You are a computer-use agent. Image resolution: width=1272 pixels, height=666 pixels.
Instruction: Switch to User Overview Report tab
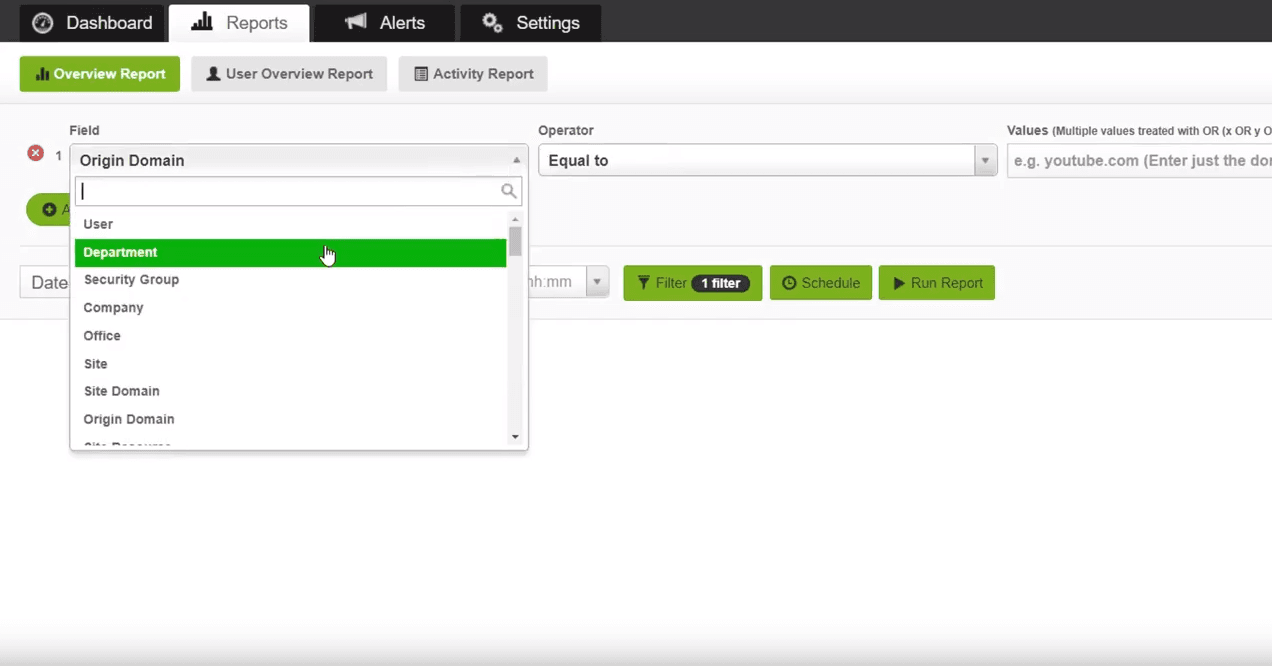289,74
